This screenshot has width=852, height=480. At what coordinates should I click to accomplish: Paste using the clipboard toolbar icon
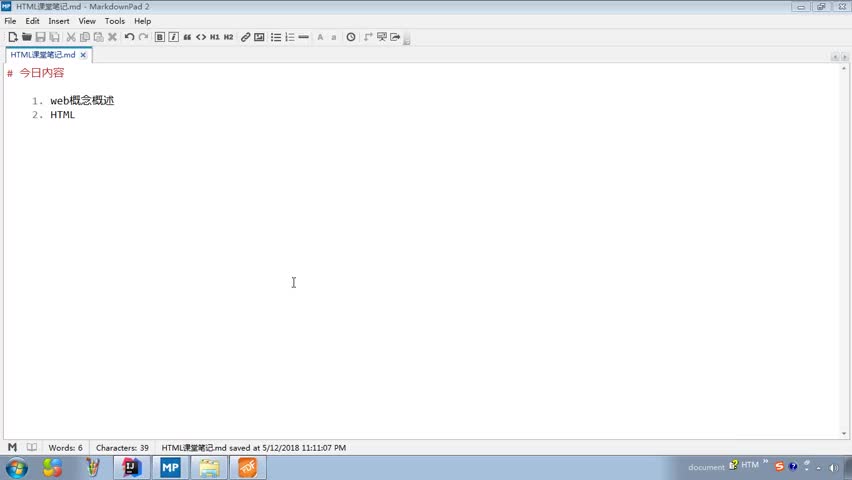(98, 37)
